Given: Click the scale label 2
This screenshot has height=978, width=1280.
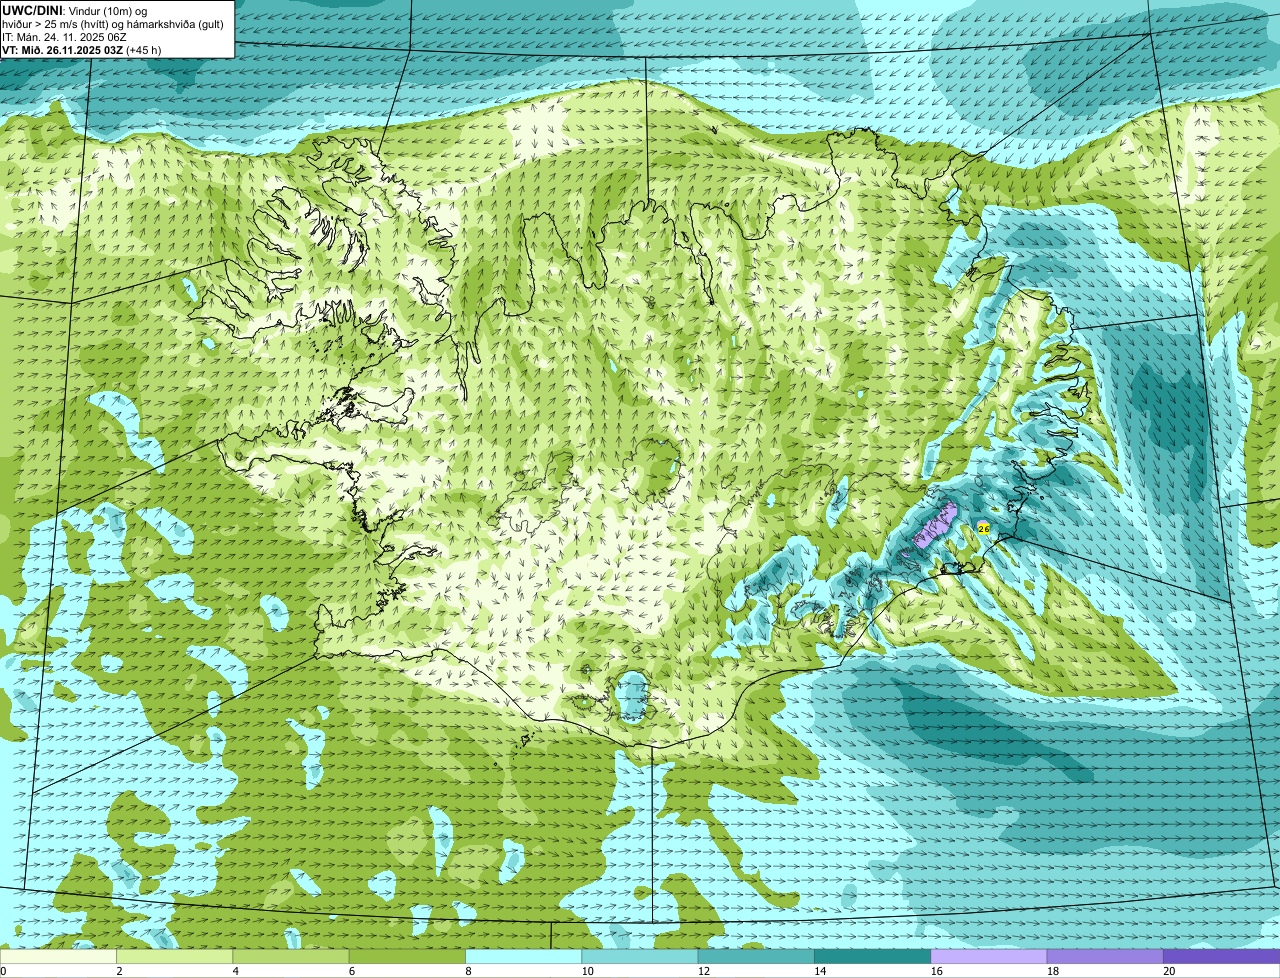Looking at the screenshot, I should click(x=119, y=971).
